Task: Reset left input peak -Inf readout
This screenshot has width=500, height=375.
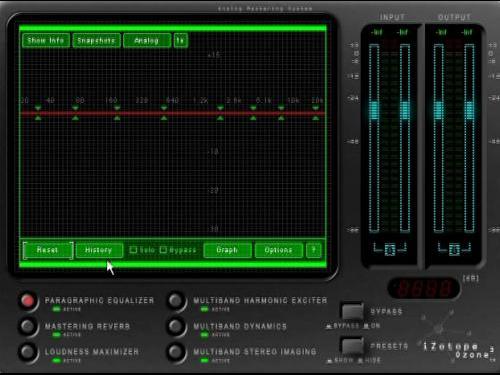Action: pyautogui.click(x=377, y=32)
